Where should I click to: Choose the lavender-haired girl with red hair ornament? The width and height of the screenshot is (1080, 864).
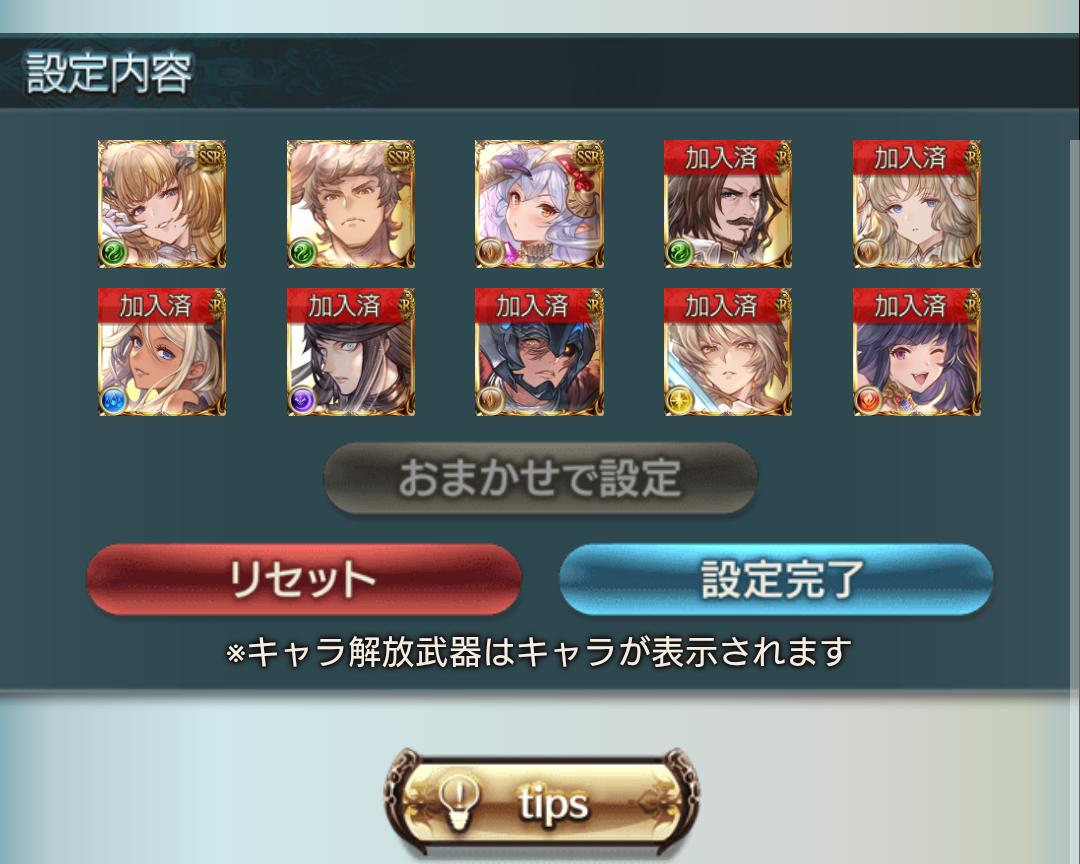pos(539,204)
